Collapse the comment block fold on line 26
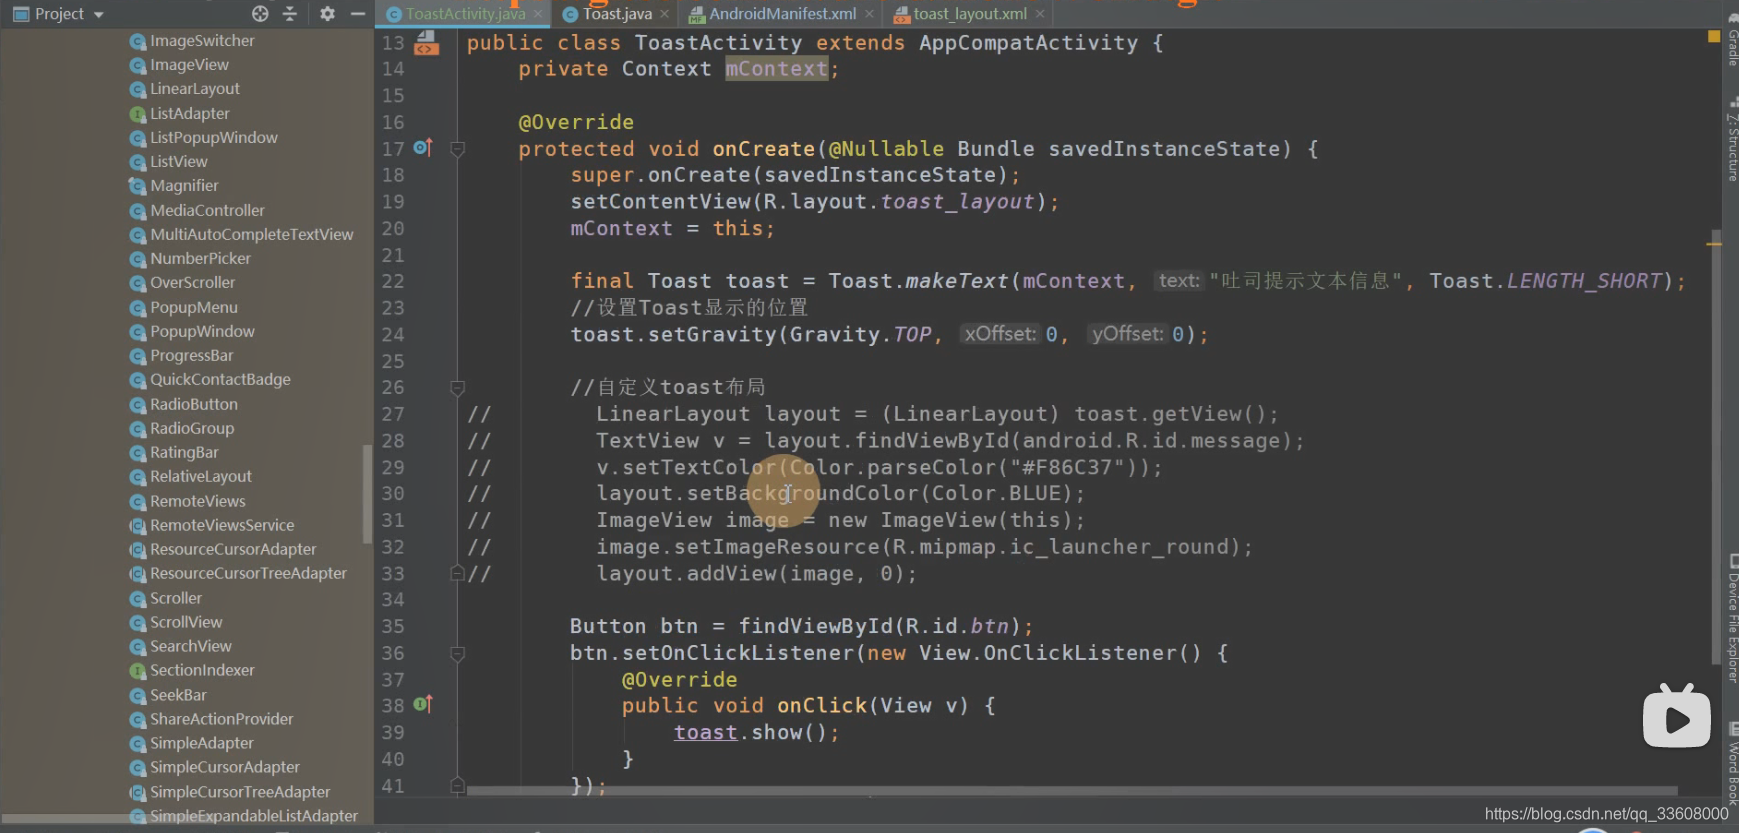This screenshot has height=833, width=1739. pos(457,387)
